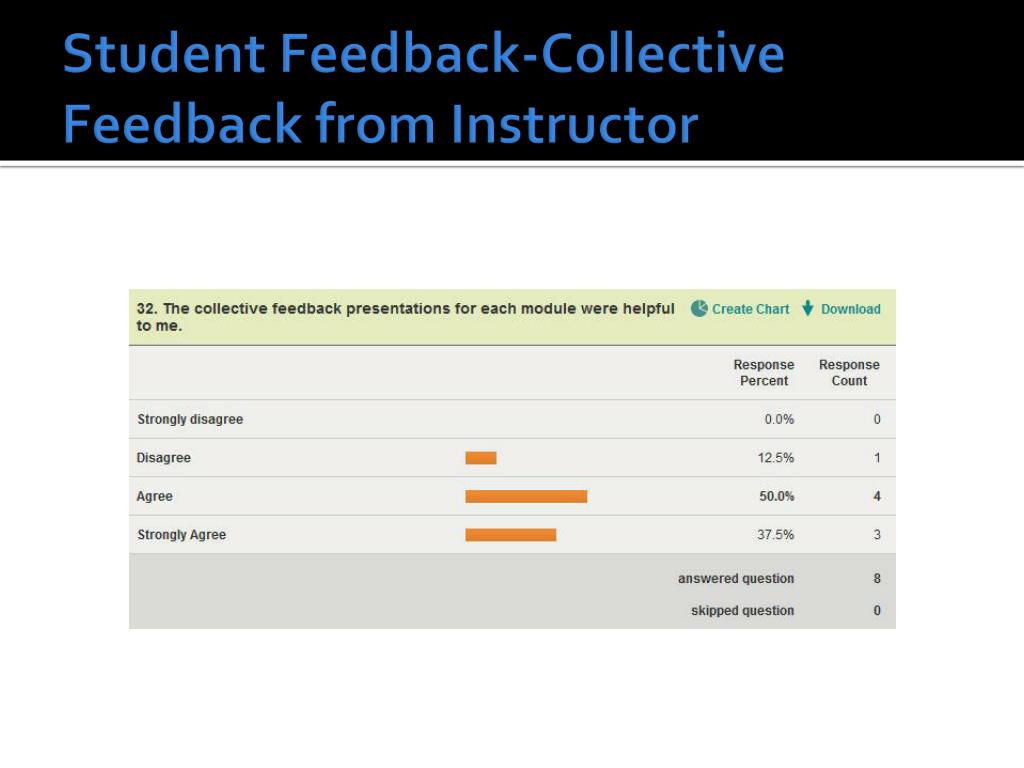Screen dimensions: 1024x768
Task: Select the Strongly disagree row label
Action: (190, 419)
